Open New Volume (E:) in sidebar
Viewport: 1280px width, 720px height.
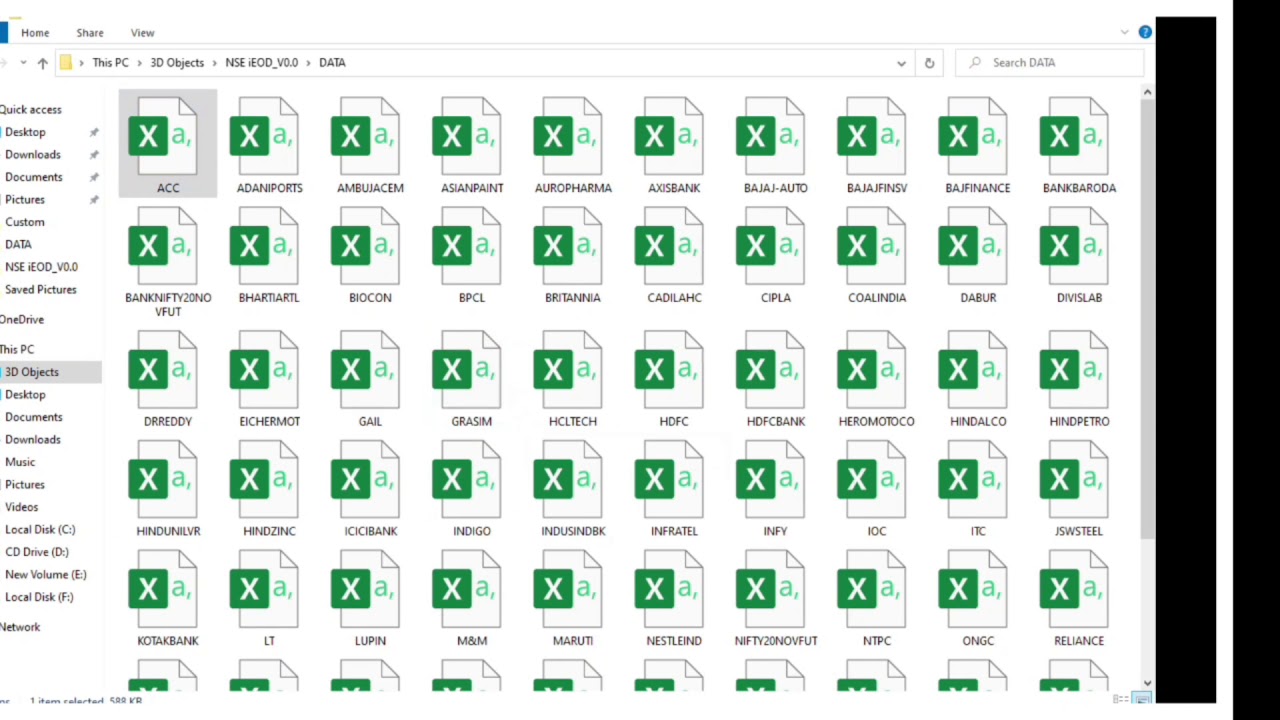point(46,574)
